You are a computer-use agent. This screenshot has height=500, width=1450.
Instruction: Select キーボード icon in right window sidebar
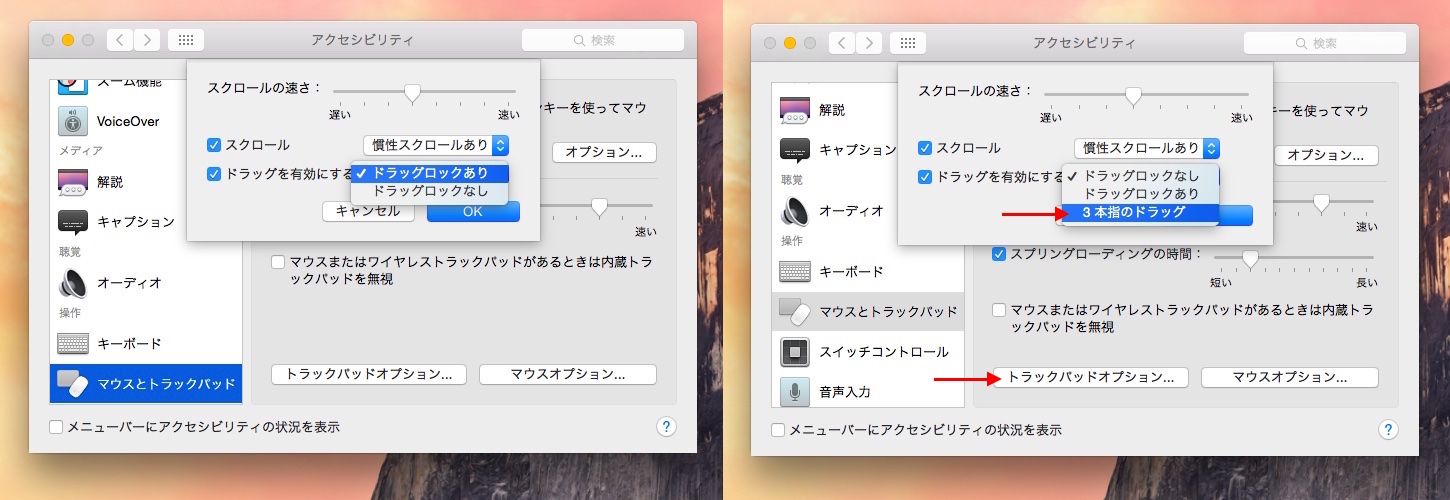point(796,271)
